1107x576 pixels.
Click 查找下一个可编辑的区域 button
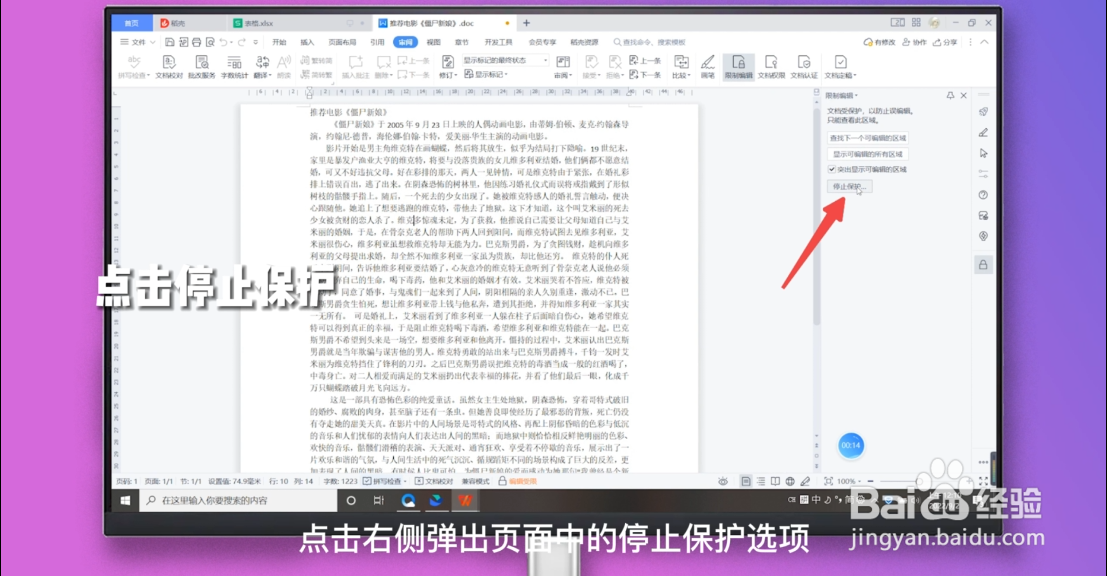[868, 138]
